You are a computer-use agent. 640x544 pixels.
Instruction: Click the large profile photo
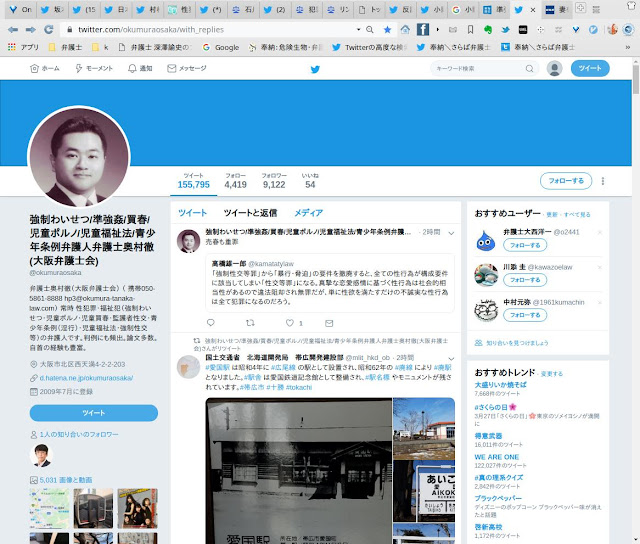79,157
